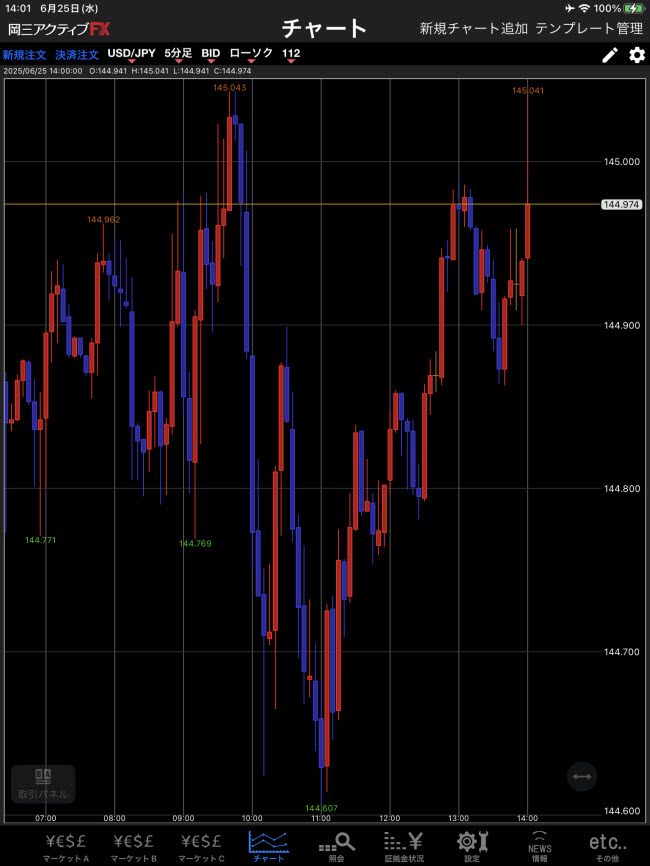The image size is (650, 866).
Task: Click the 144.769 low price label
Action: (x=195, y=543)
